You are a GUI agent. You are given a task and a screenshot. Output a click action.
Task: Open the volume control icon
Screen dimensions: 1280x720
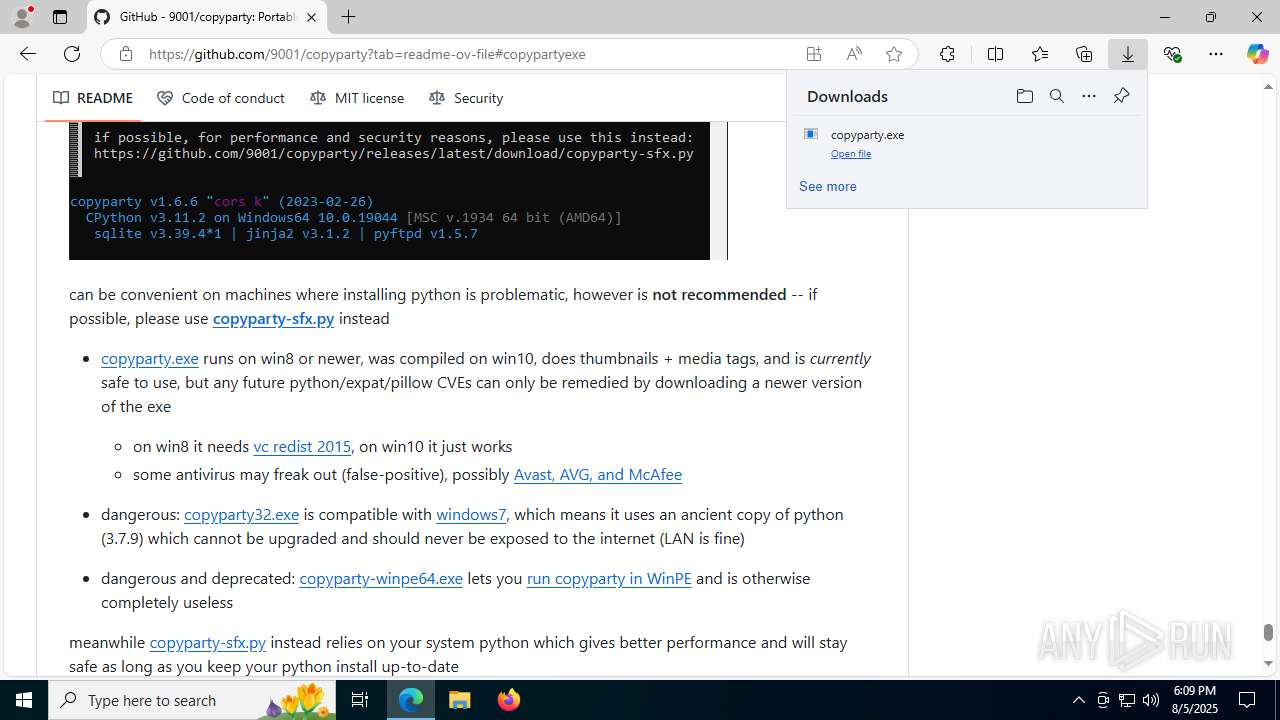point(1151,700)
